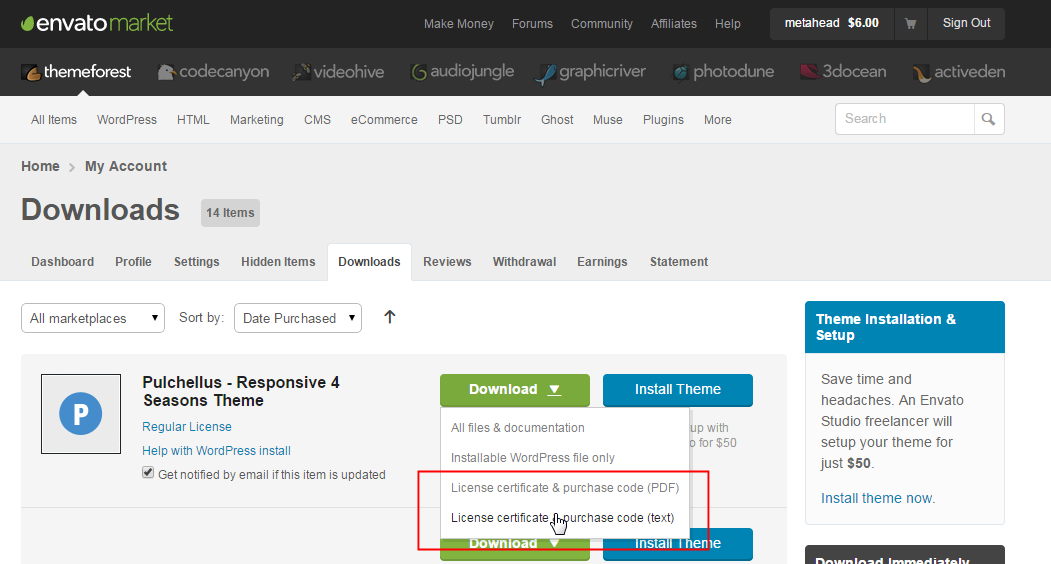1051x564 pixels.
Task: Switch to the Dashboard tab
Action: pyautogui.click(x=62, y=262)
